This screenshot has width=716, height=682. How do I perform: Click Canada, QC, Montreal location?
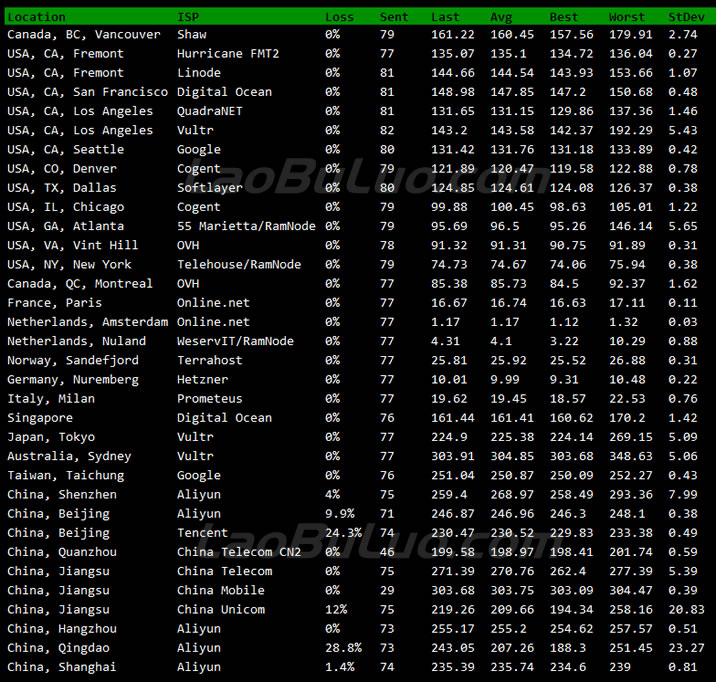[80, 284]
